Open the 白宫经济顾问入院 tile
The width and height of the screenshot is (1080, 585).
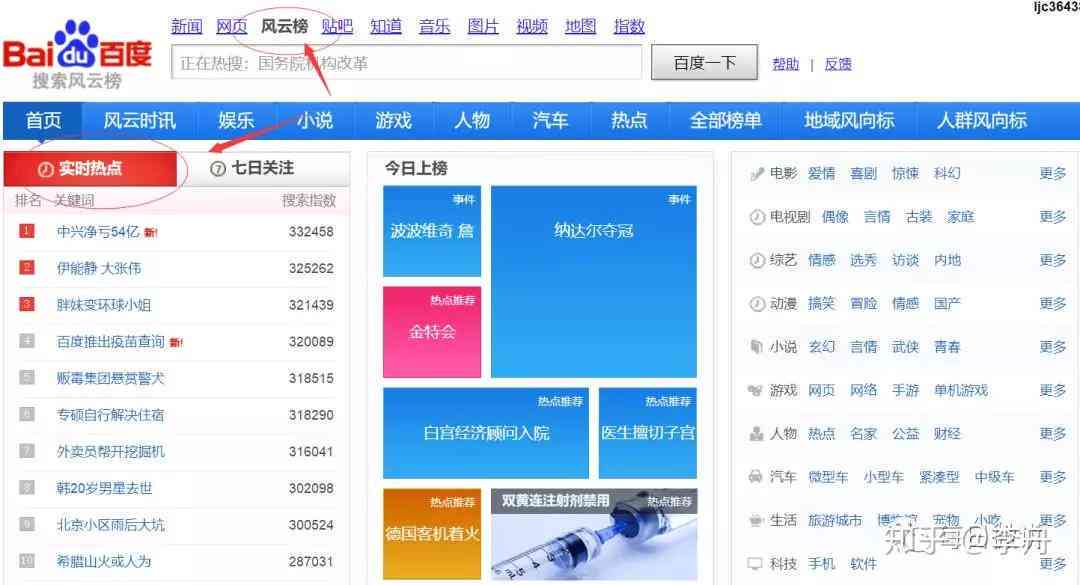[486, 433]
